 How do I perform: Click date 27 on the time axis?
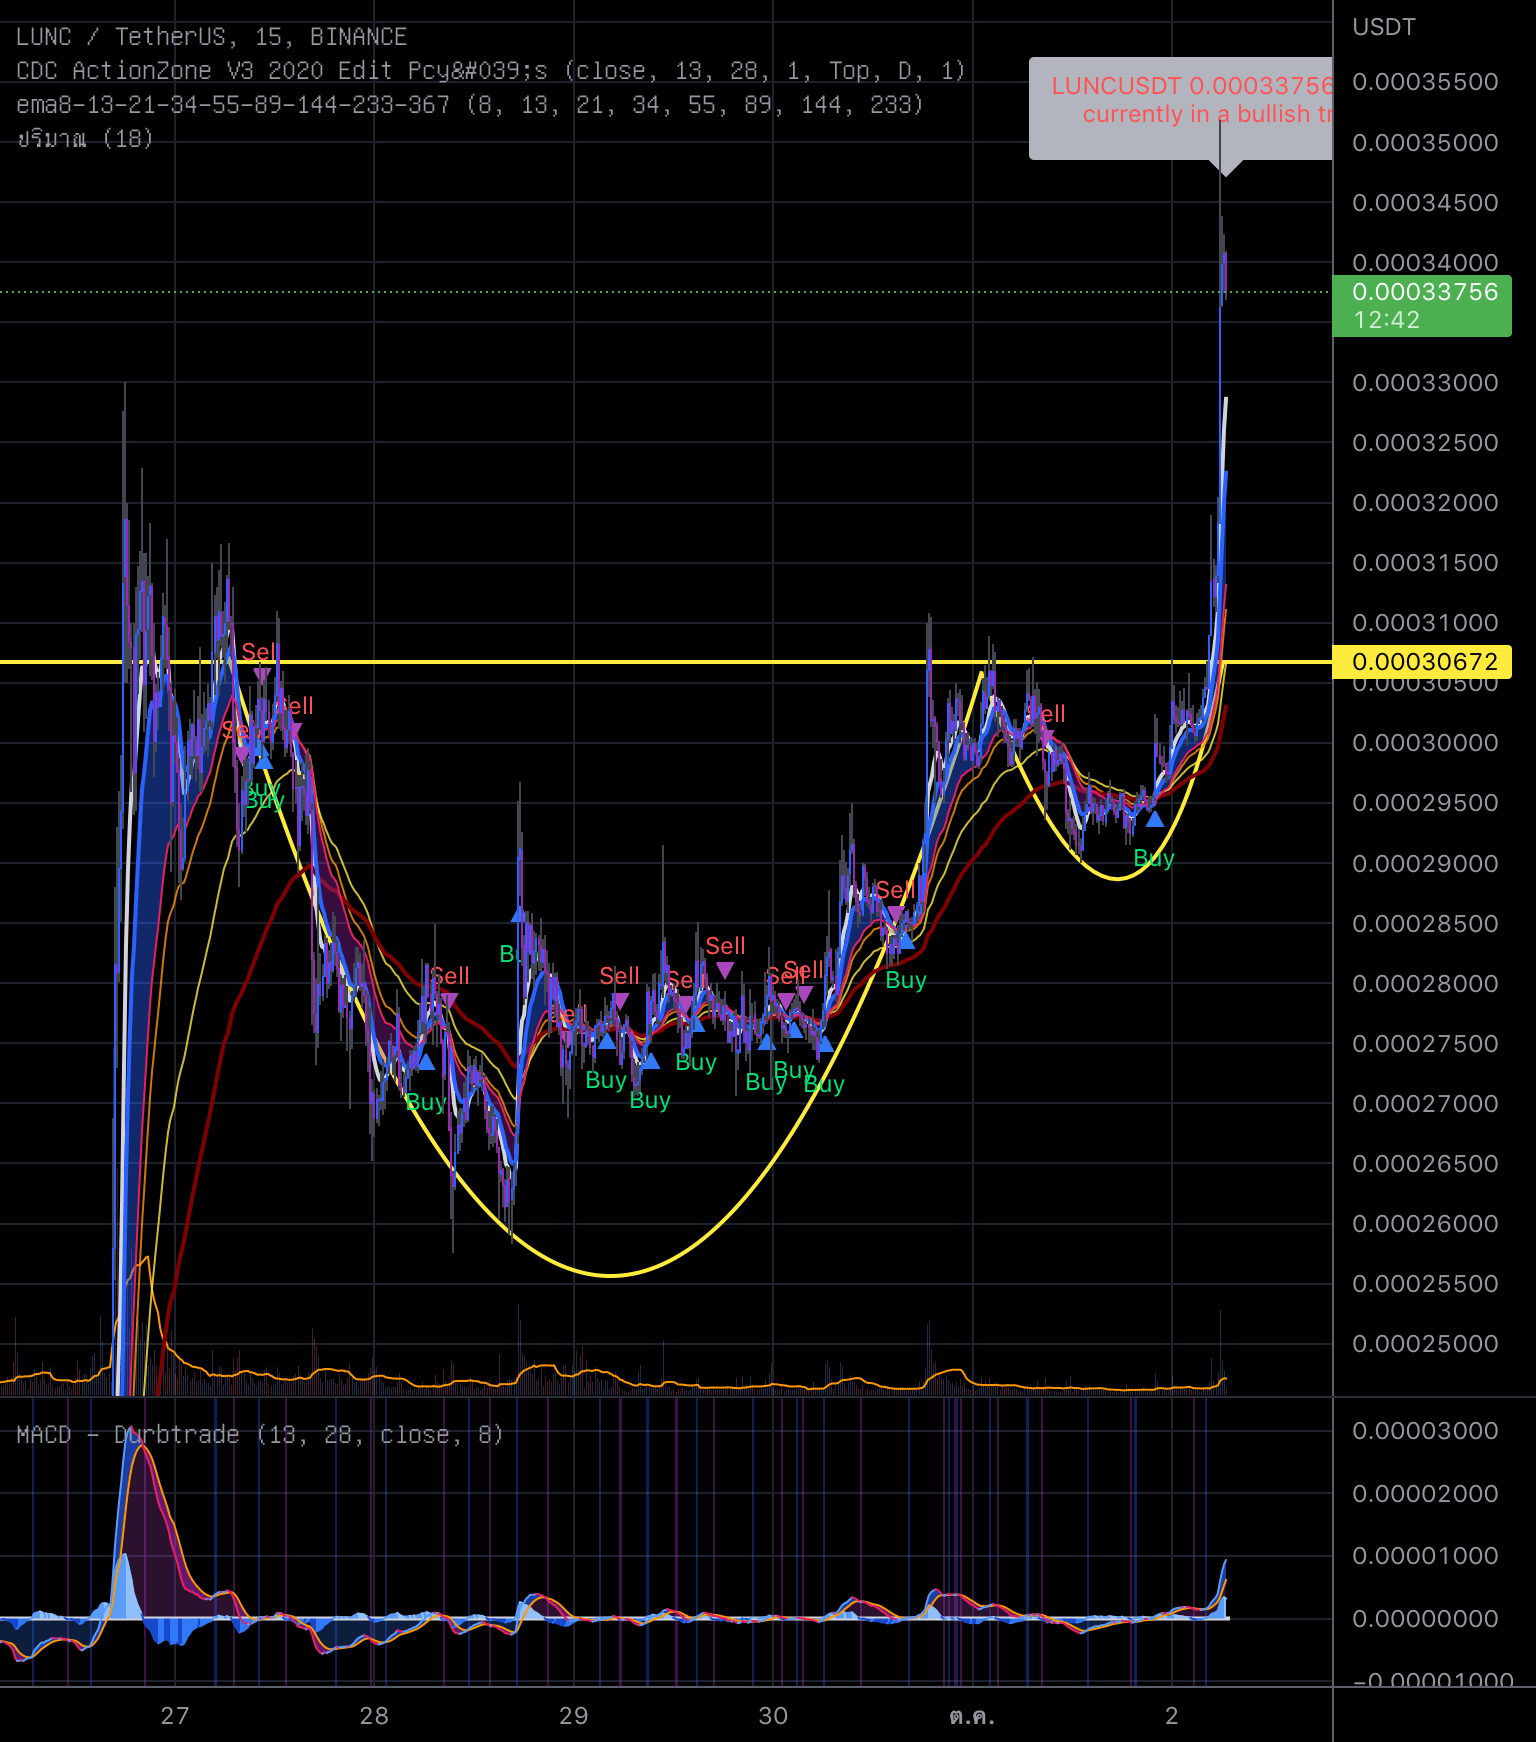click(175, 1716)
